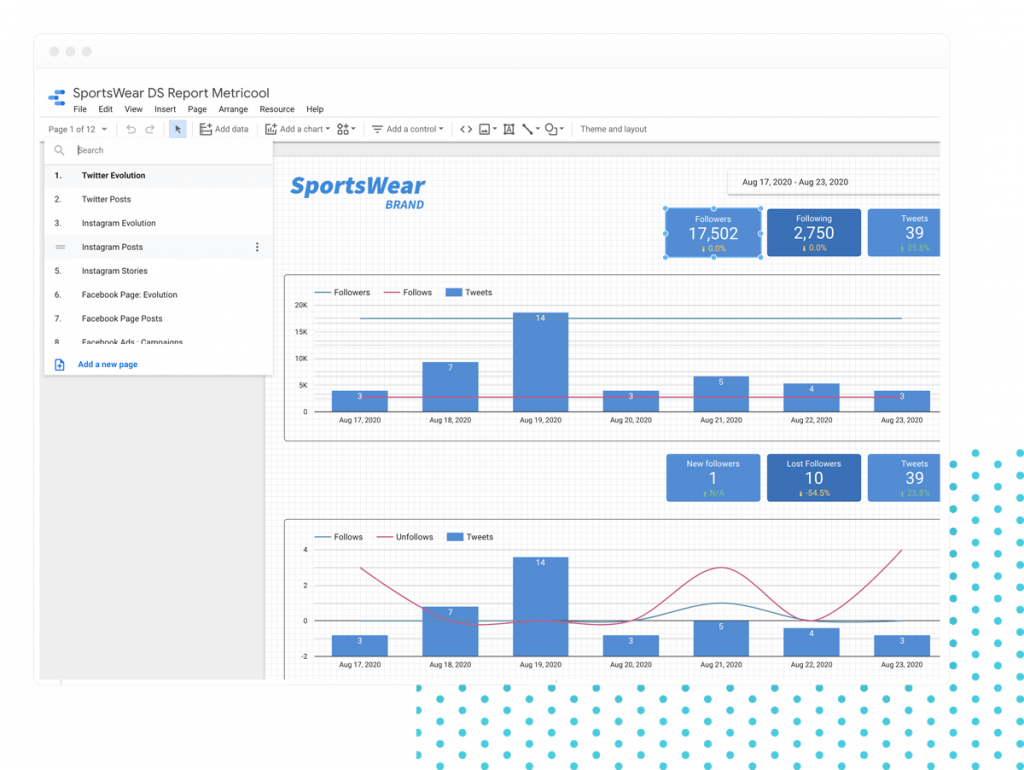The height and width of the screenshot is (770, 1024).
Task: Click the Follows legend item in bottom chart
Action: click(339, 537)
